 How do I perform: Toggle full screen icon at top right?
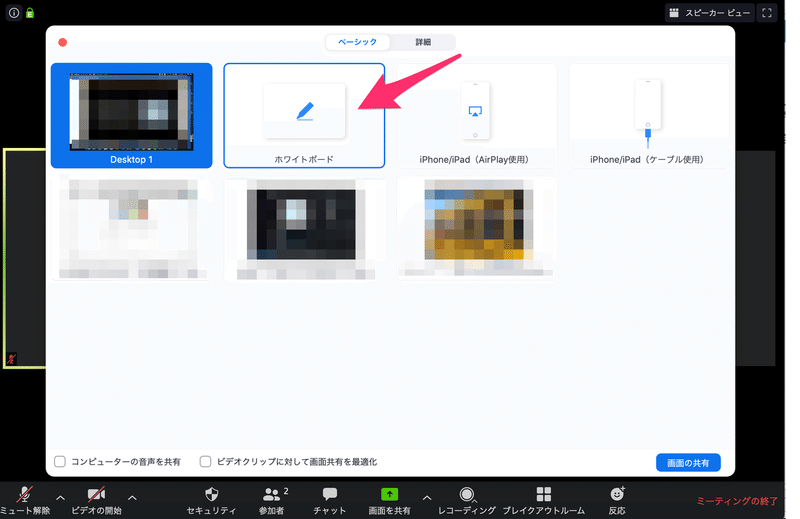[x=767, y=13]
